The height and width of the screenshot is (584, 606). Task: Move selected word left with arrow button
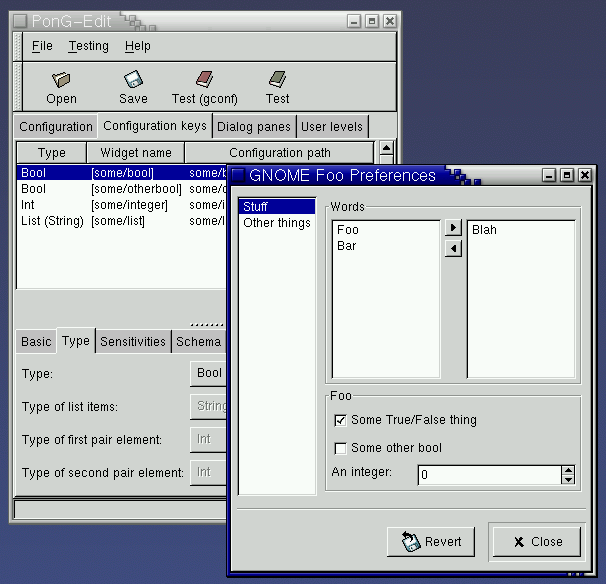tap(453, 249)
